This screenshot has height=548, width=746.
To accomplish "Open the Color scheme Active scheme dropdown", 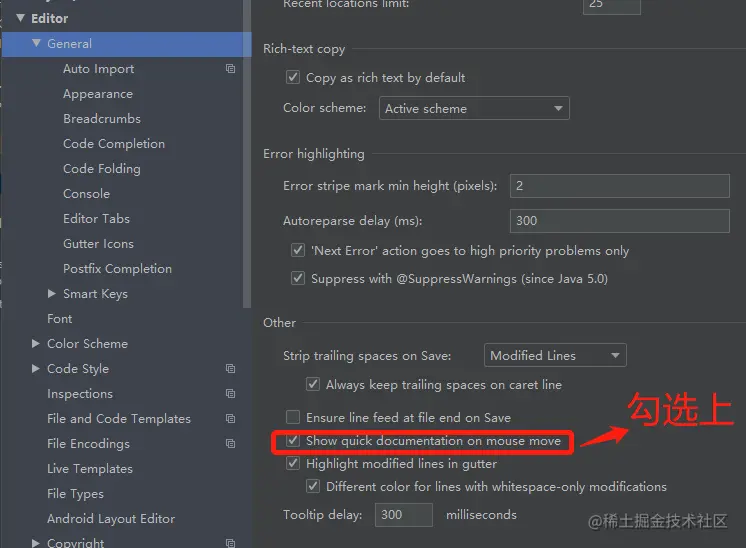I will 474,108.
